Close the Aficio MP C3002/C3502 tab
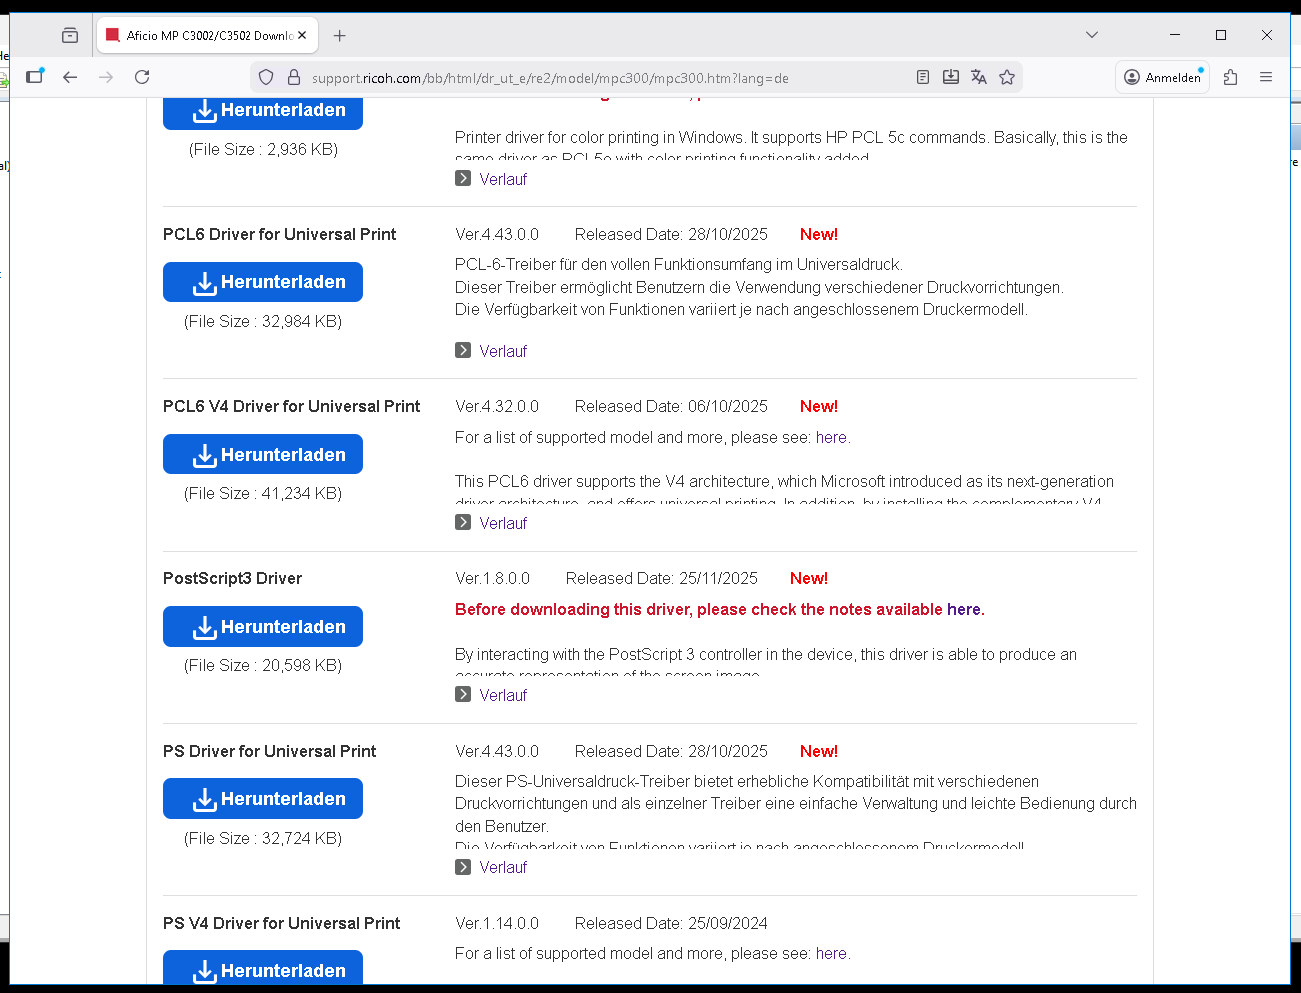 pyautogui.click(x=302, y=35)
